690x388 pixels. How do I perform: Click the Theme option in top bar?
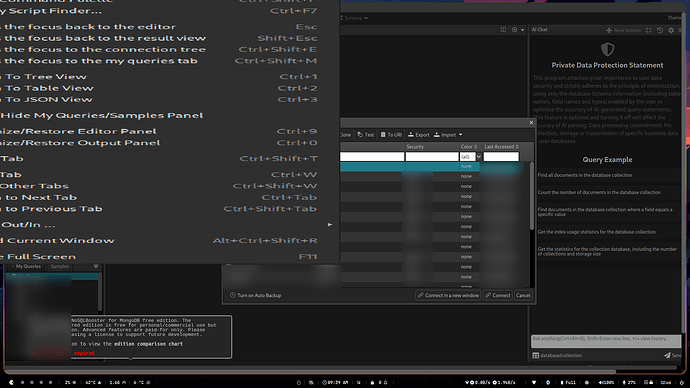674,18
